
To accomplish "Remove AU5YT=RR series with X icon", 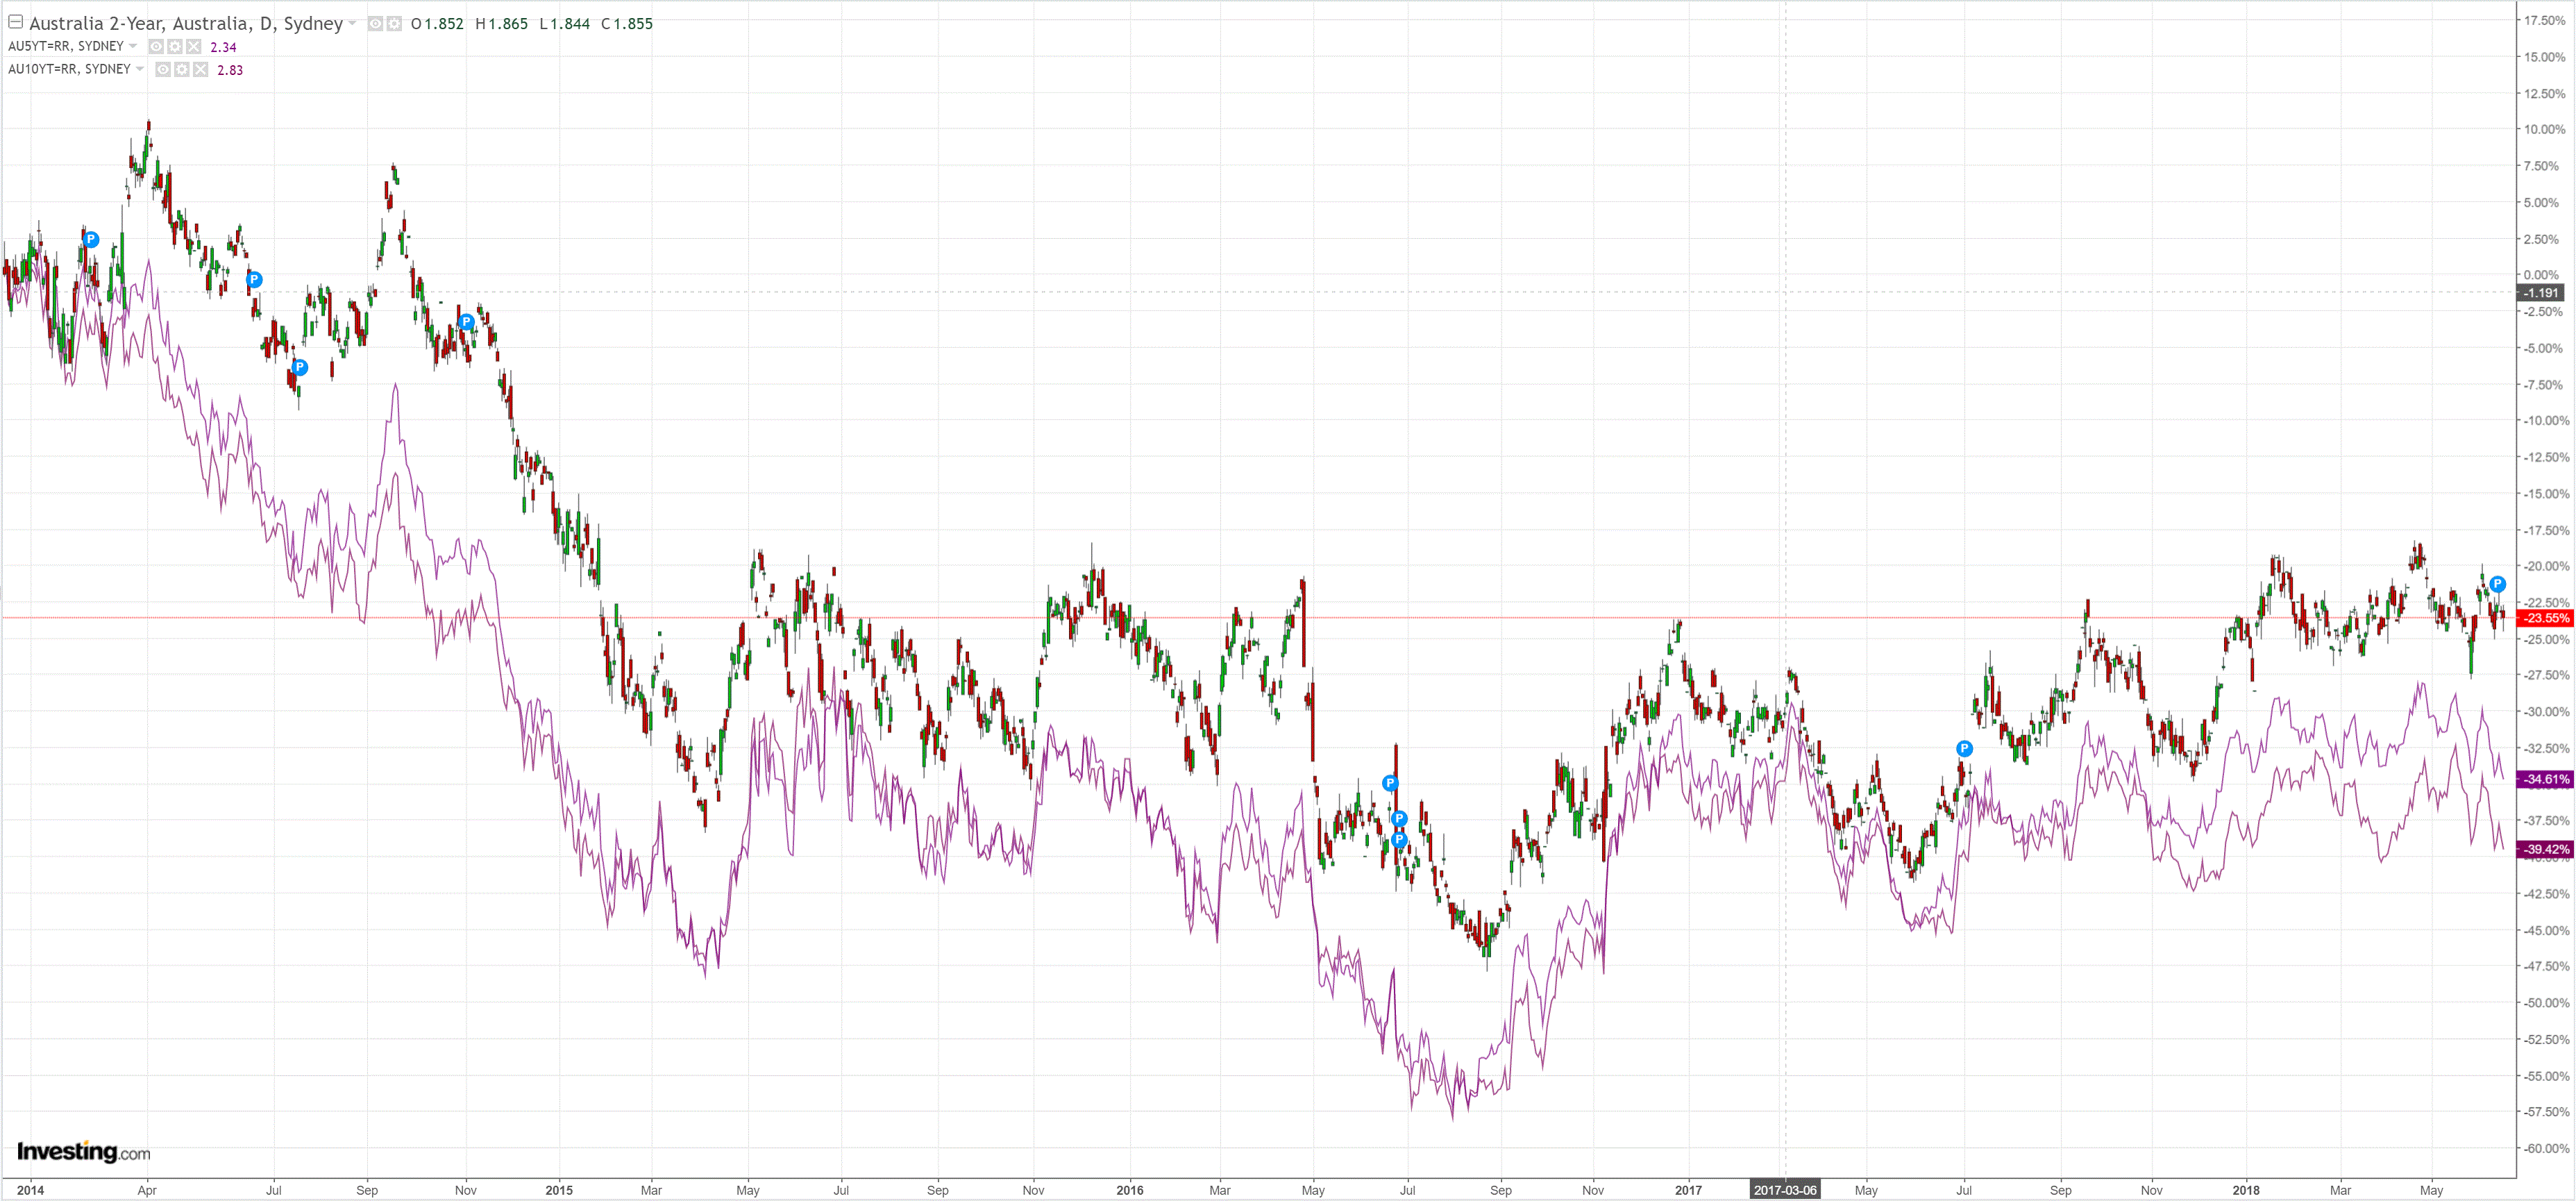I will 194,46.
